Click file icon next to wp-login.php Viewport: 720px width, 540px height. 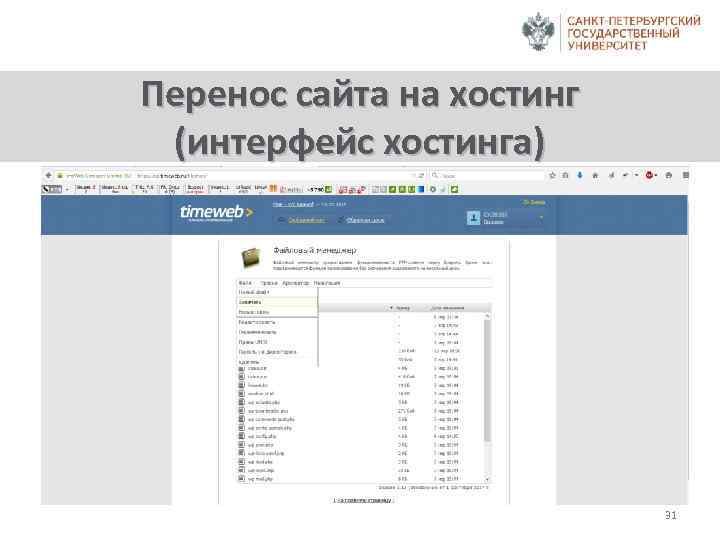click(x=242, y=470)
